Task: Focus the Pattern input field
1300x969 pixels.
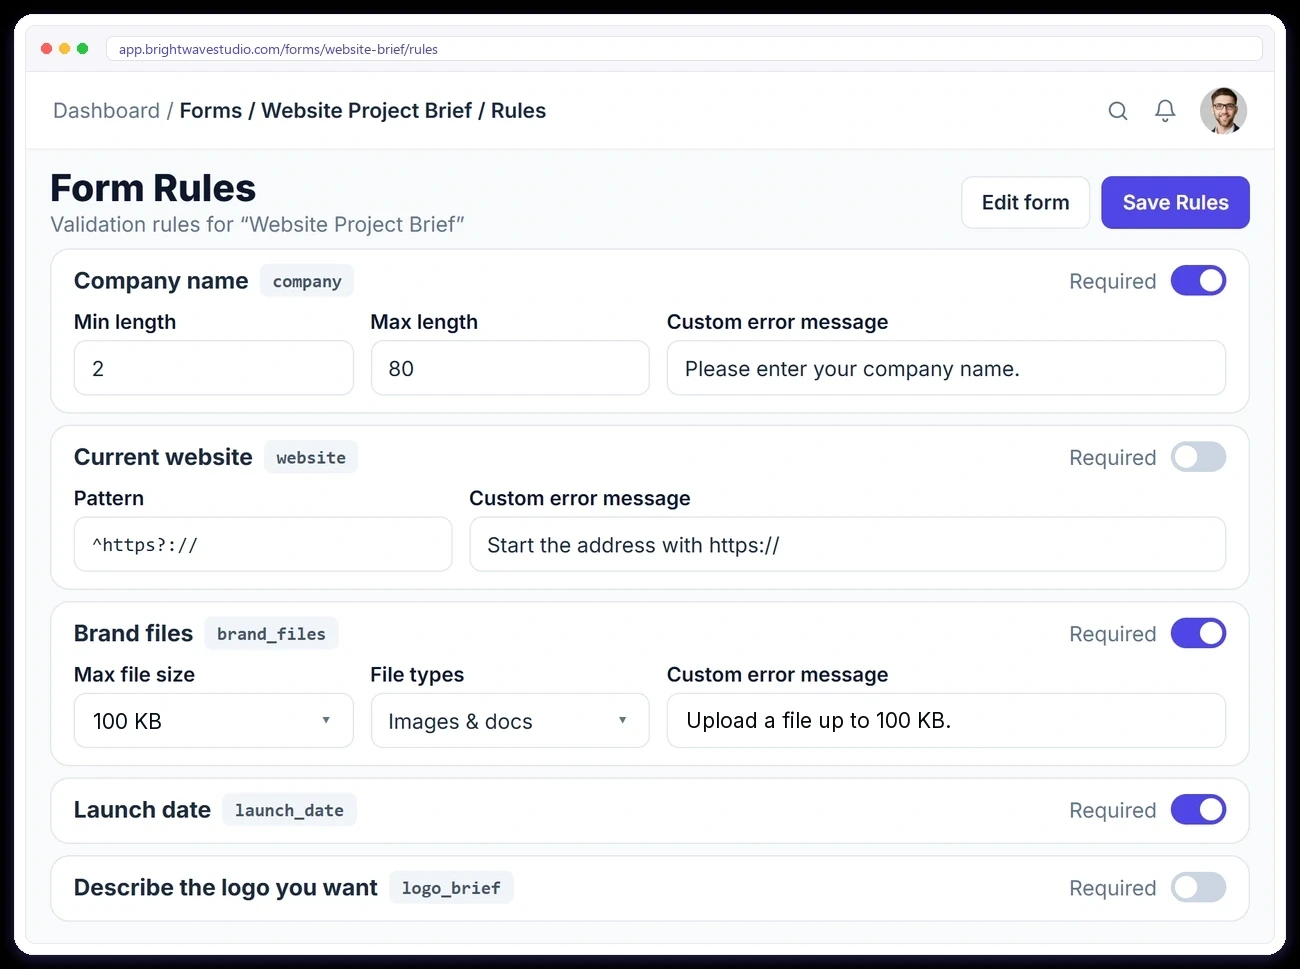Action: (x=263, y=544)
